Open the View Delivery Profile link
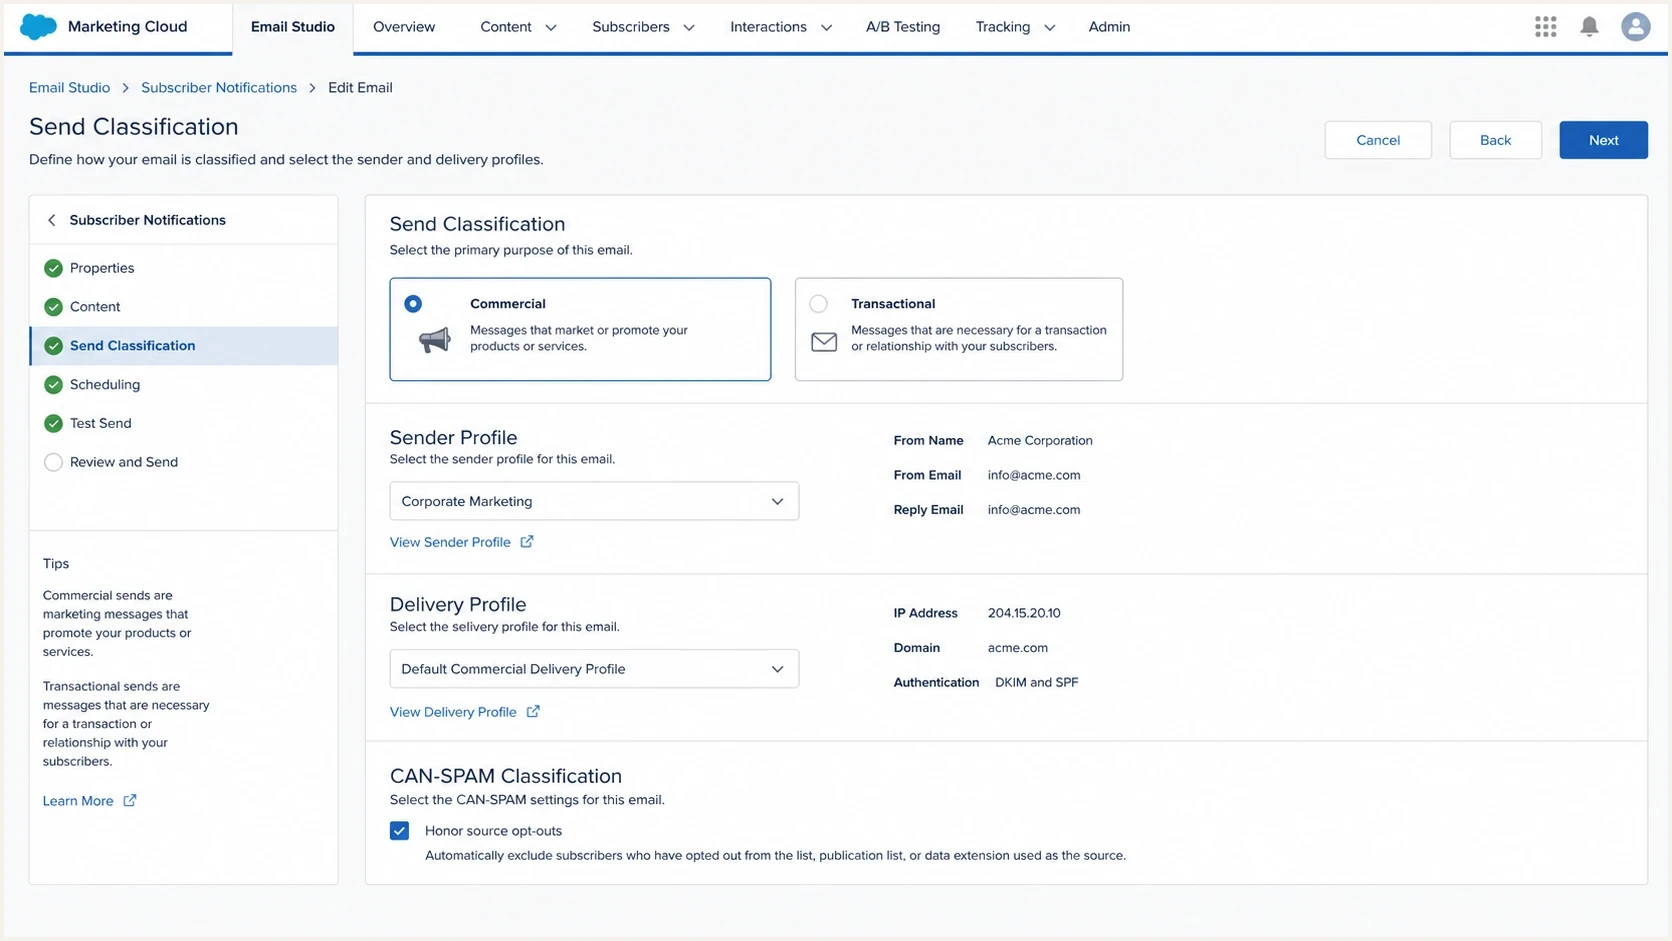The image size is (1672, 941). 453,712
